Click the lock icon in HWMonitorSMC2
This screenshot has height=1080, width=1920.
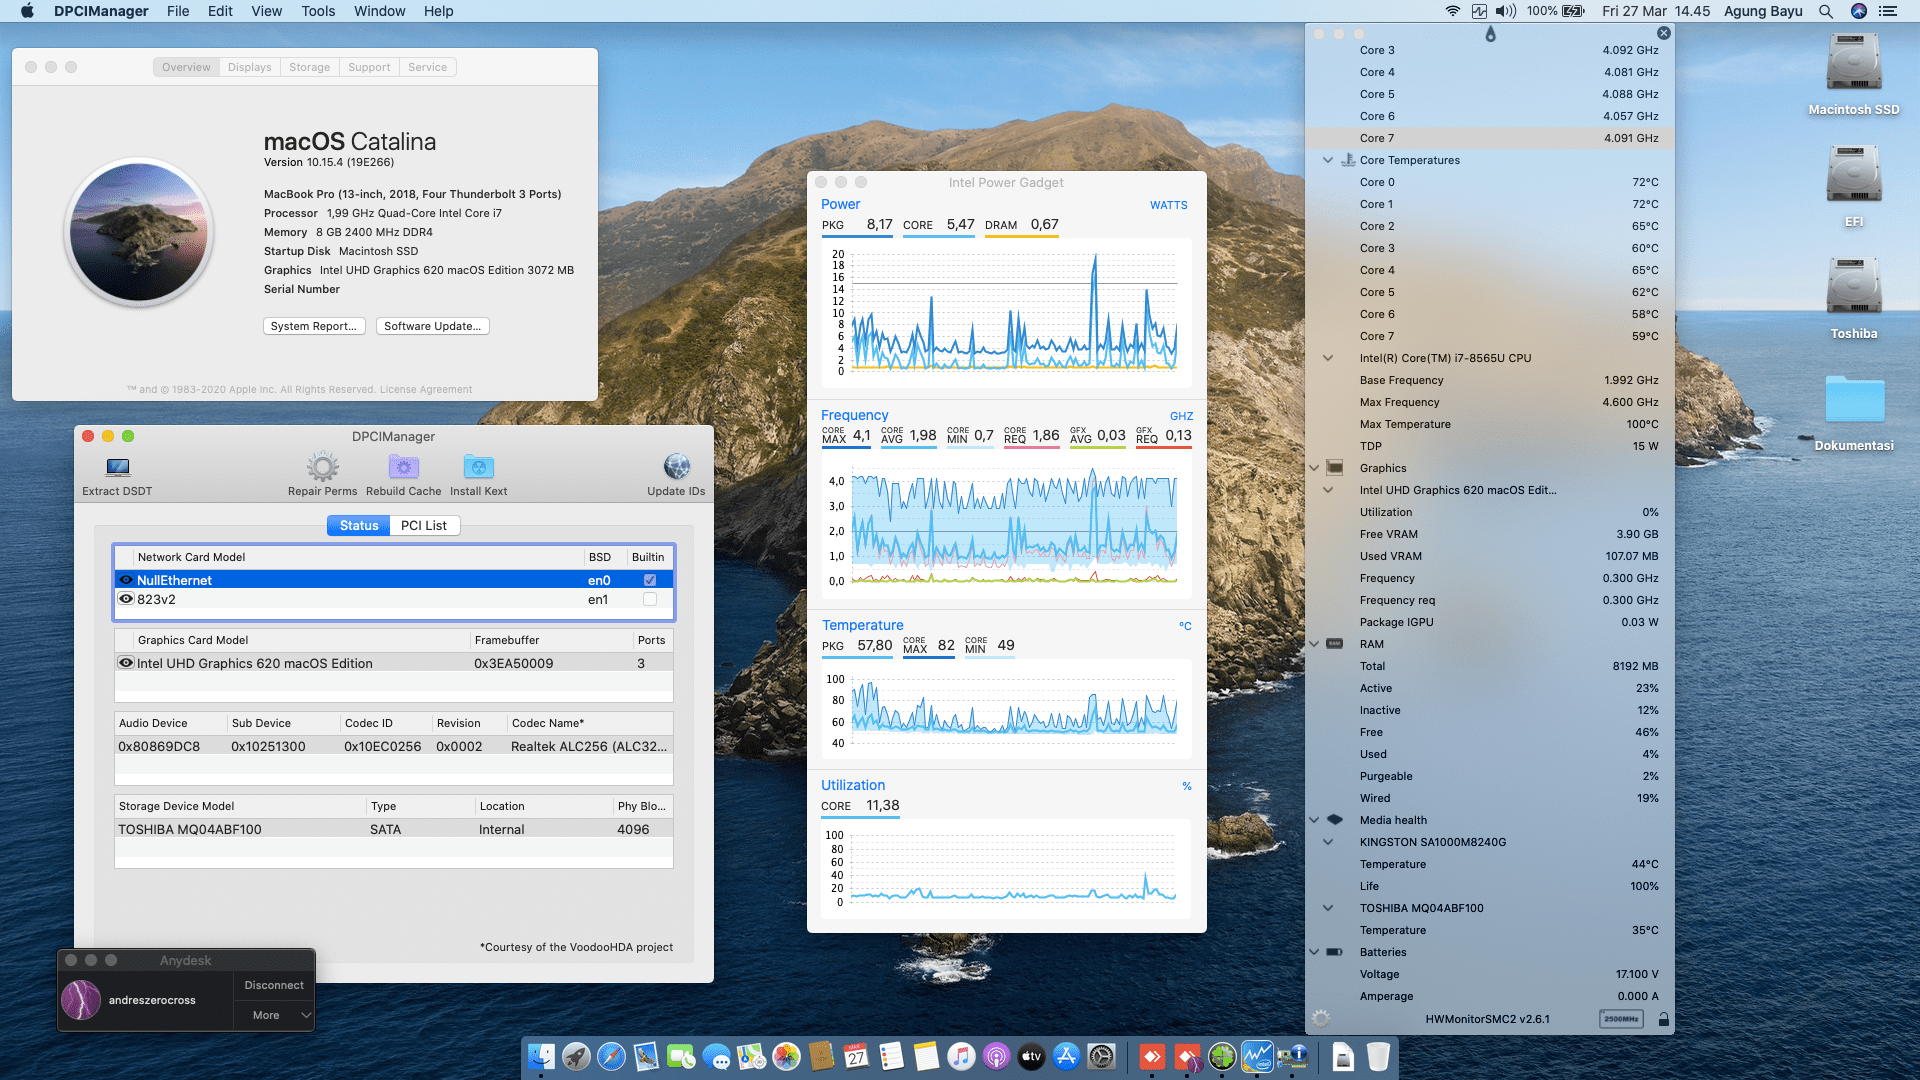pyautogui.click(x=1663, y=1019)
